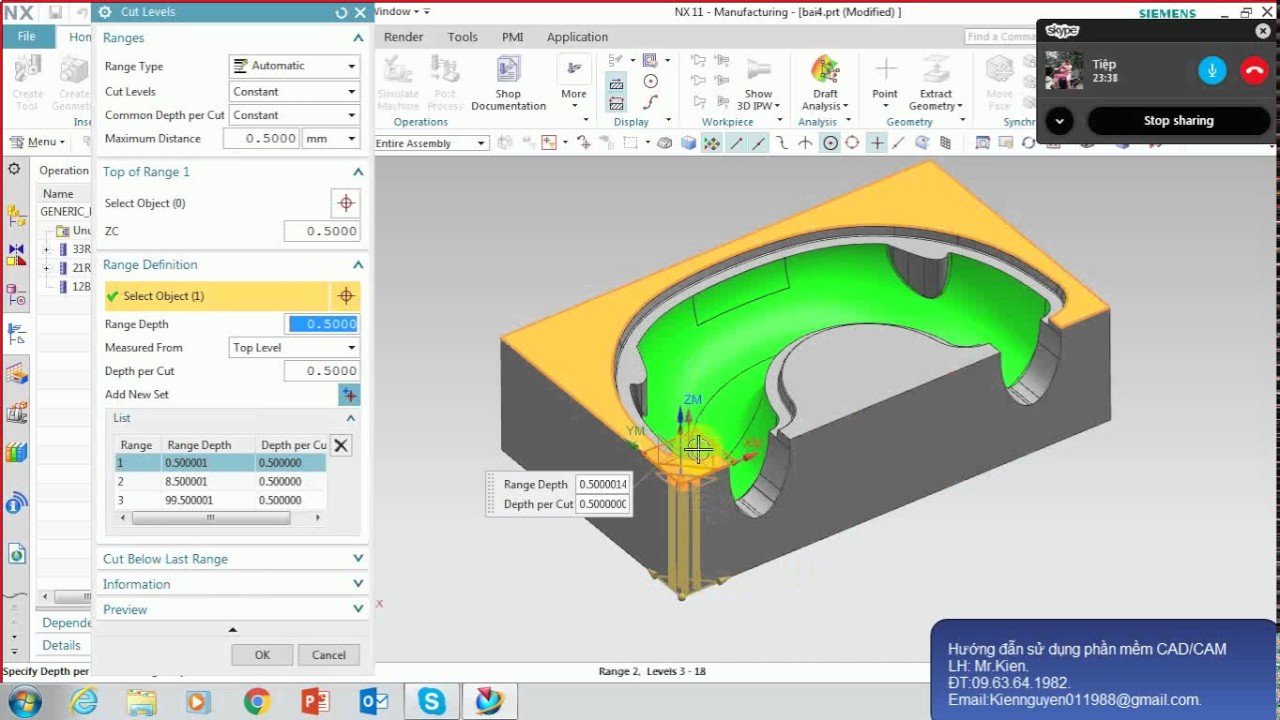The width and height of the screenshot is (1280, 720).
Task: Click the ZC value field
Action: (x=321, y=231)
